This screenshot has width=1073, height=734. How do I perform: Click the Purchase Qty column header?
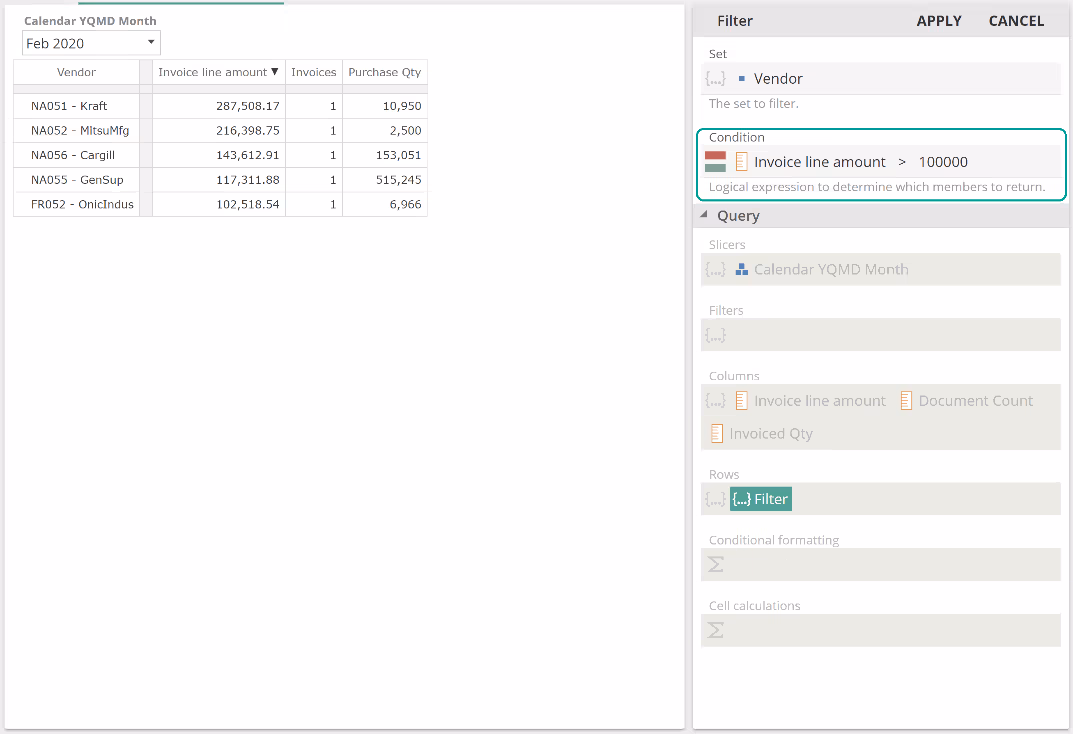tap(384, 72)
